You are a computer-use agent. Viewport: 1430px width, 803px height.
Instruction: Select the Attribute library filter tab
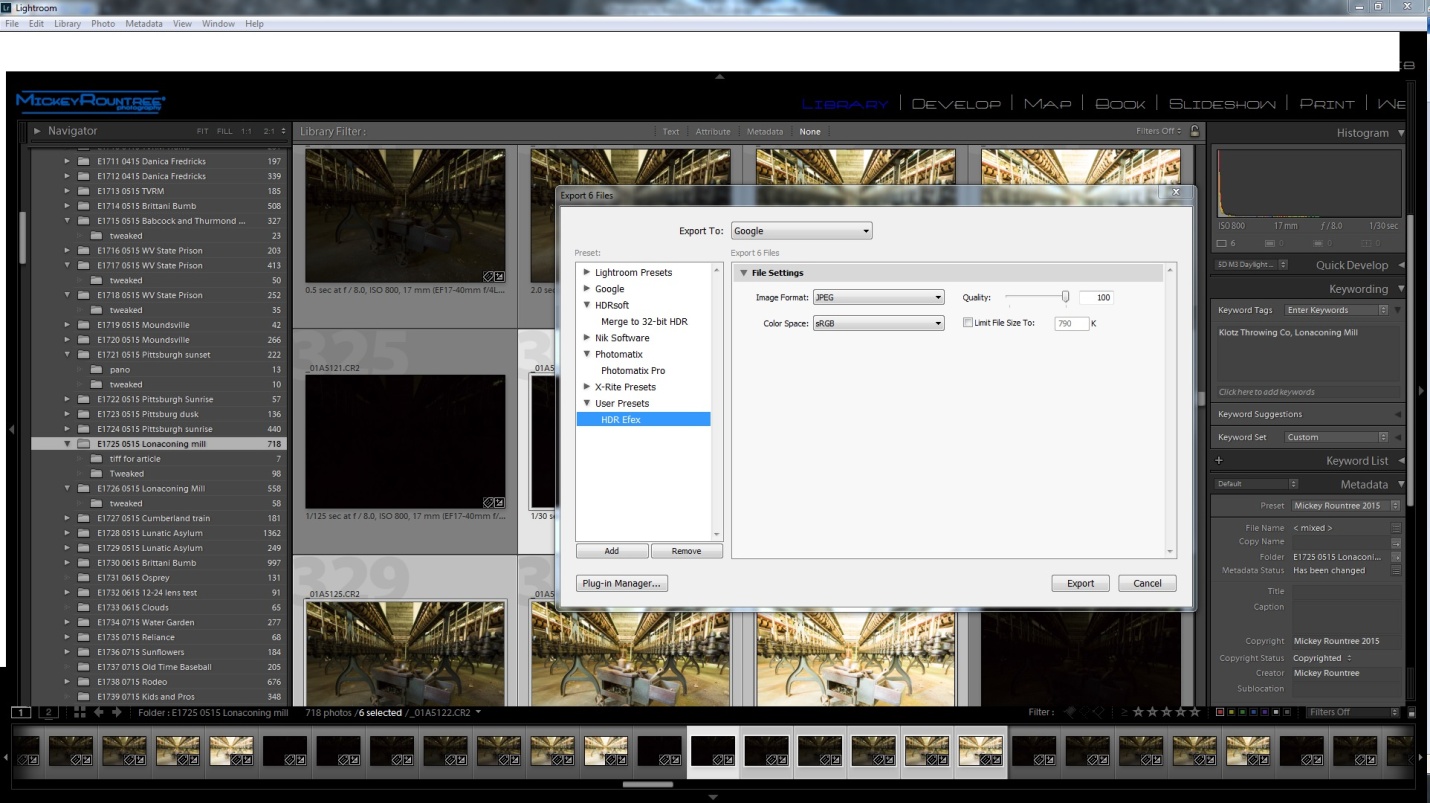coord(713,131)
